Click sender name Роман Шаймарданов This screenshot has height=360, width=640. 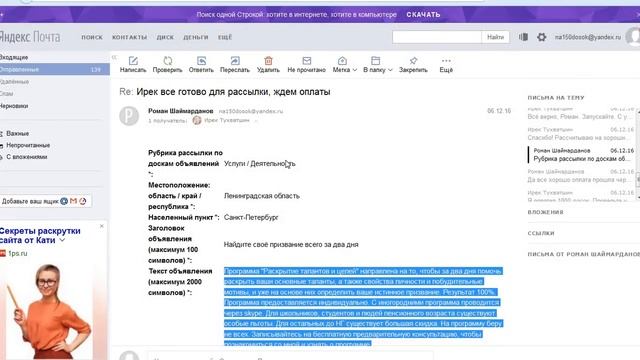coord(180,111)
